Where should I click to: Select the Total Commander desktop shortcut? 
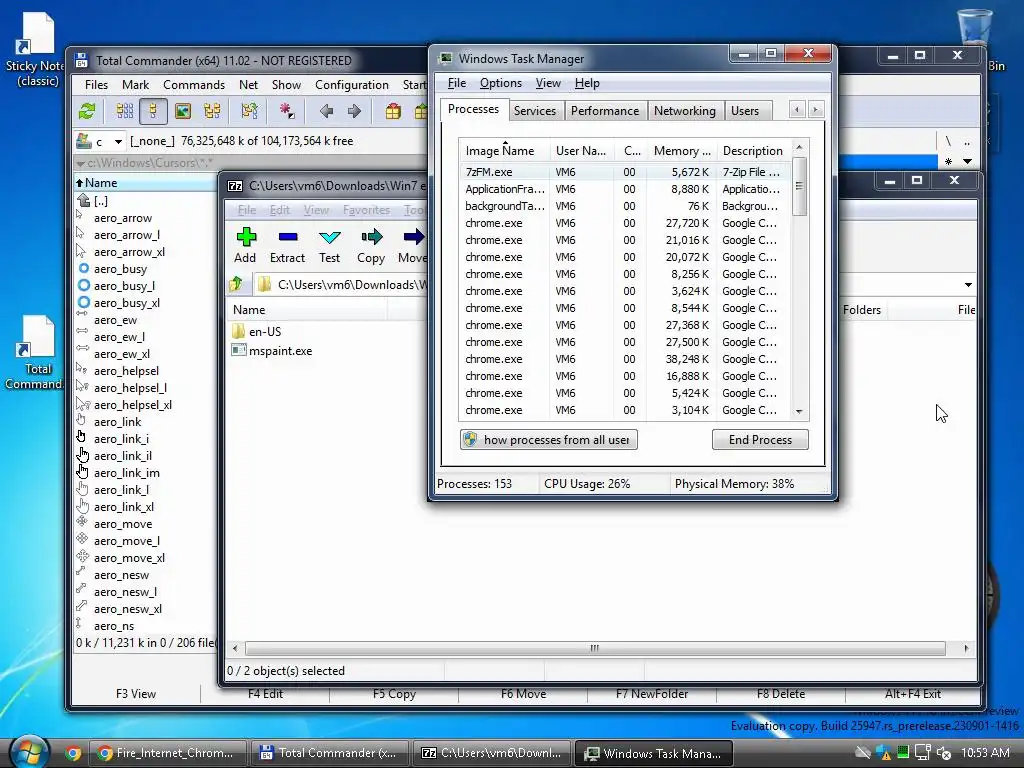click(x=35, y=353)
